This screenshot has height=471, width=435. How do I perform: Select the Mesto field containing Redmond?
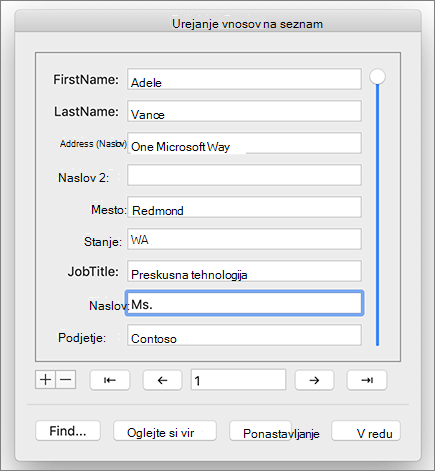pyautogui.click(x=244, y=207)
